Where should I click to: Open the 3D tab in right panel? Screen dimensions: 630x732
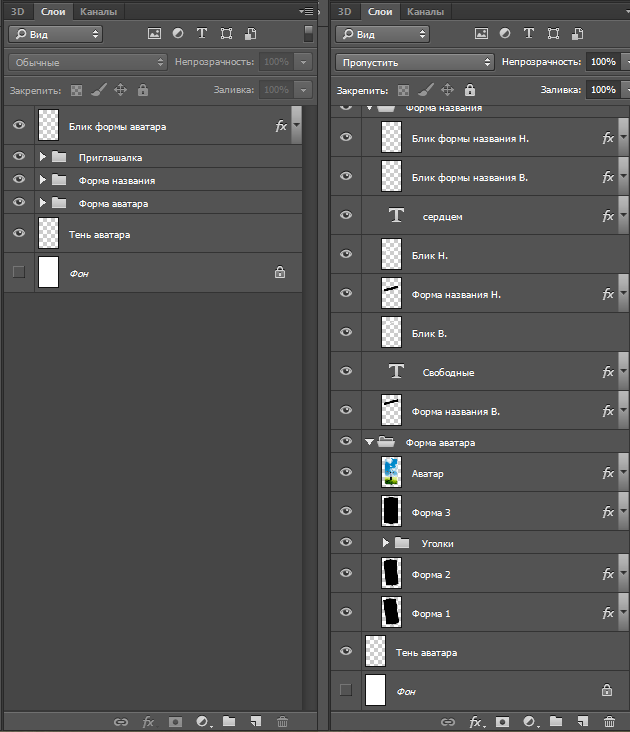tap(345, 11)
